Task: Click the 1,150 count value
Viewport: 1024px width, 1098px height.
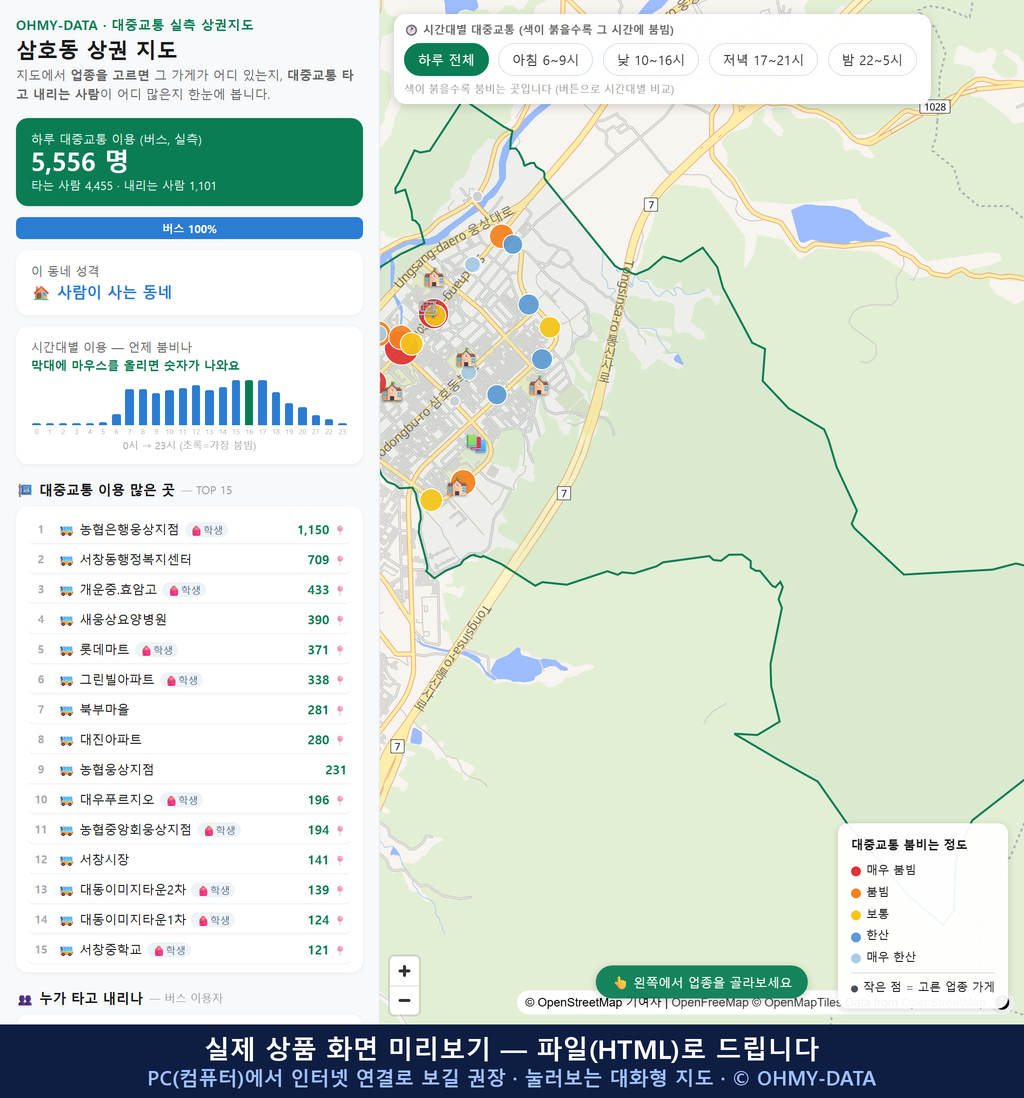Action: 313,530
